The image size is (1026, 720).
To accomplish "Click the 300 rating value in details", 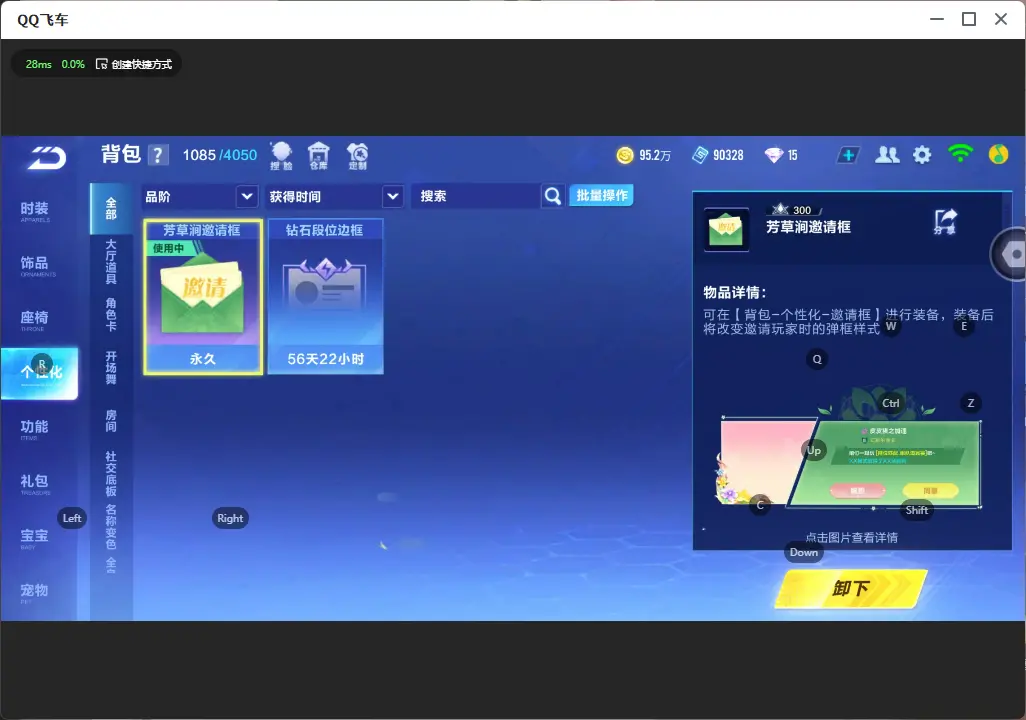I will coord(802,210).
